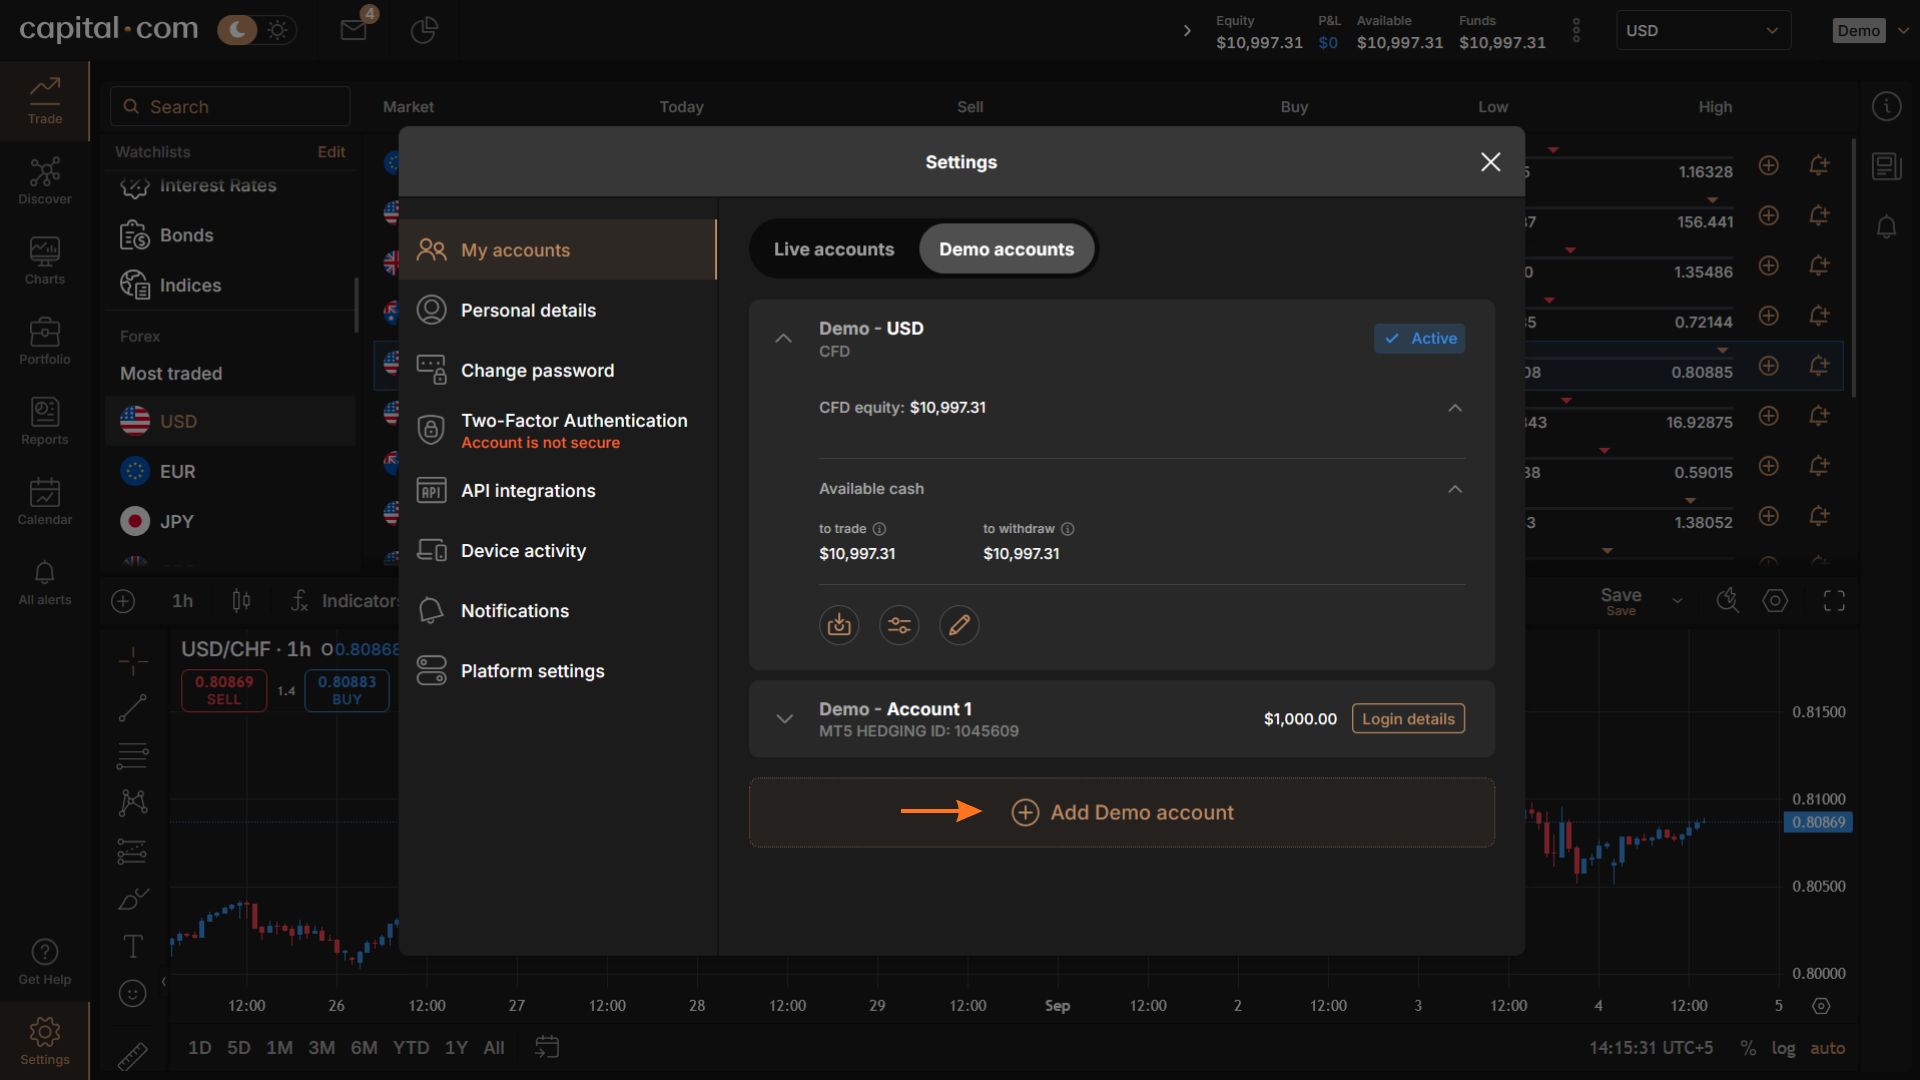Open the Discover section
This screenshot has height=1080, width=1920.
coord(44,181)
